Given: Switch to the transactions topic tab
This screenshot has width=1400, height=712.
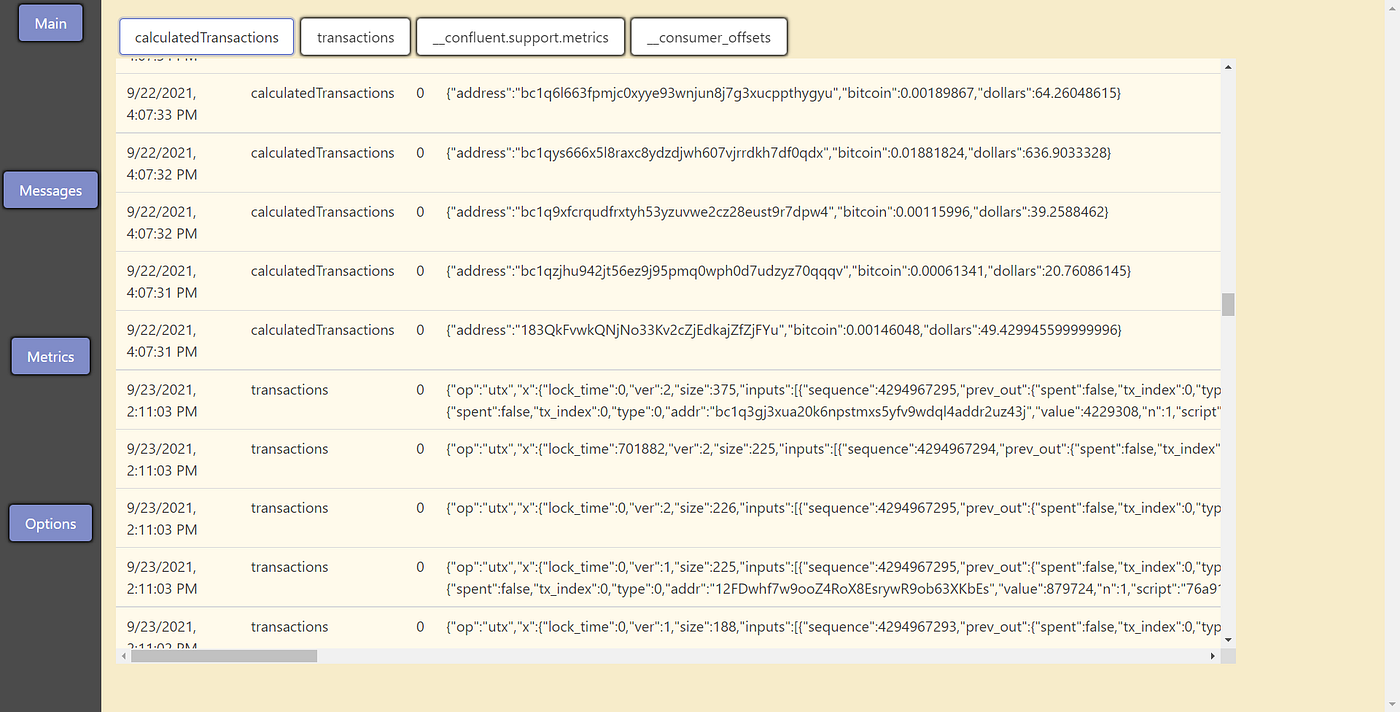Looking at the screenshot, I should [355, 36].
